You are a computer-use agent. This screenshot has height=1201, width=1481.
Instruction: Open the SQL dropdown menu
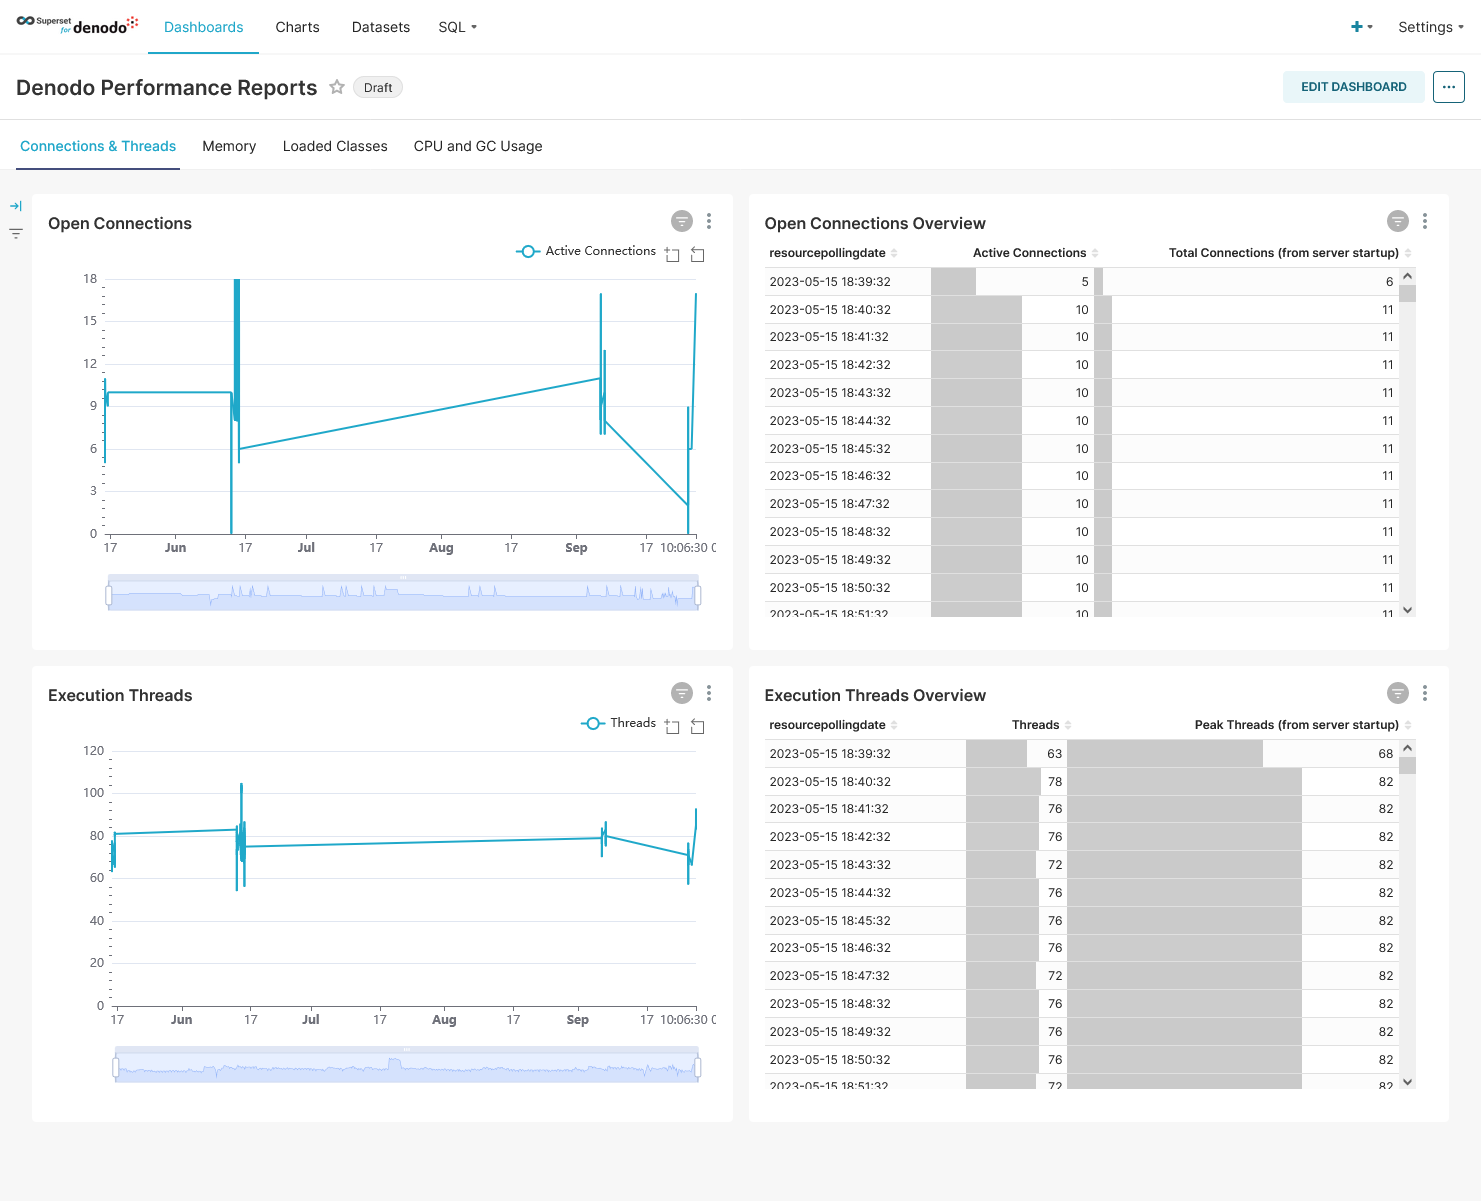tap(457, 27)
